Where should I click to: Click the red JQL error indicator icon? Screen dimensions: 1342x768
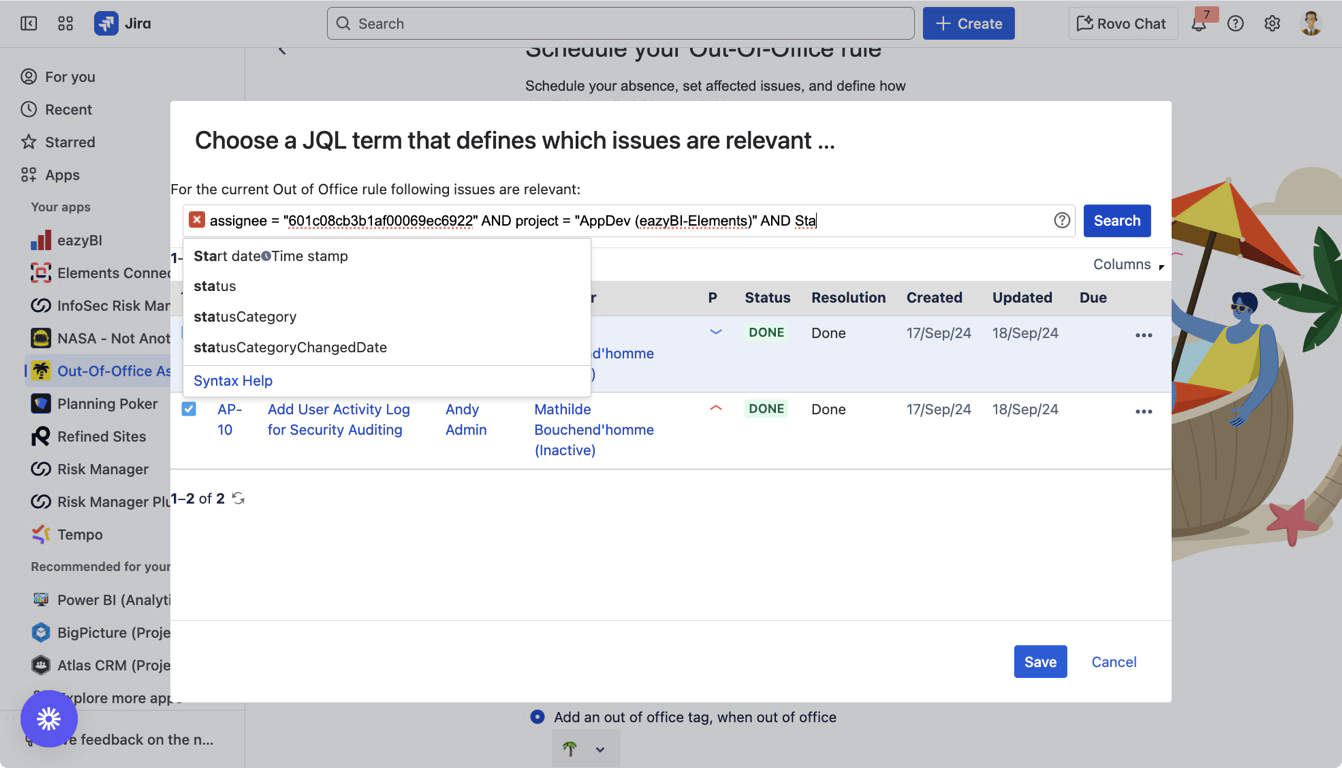point(197,221)
